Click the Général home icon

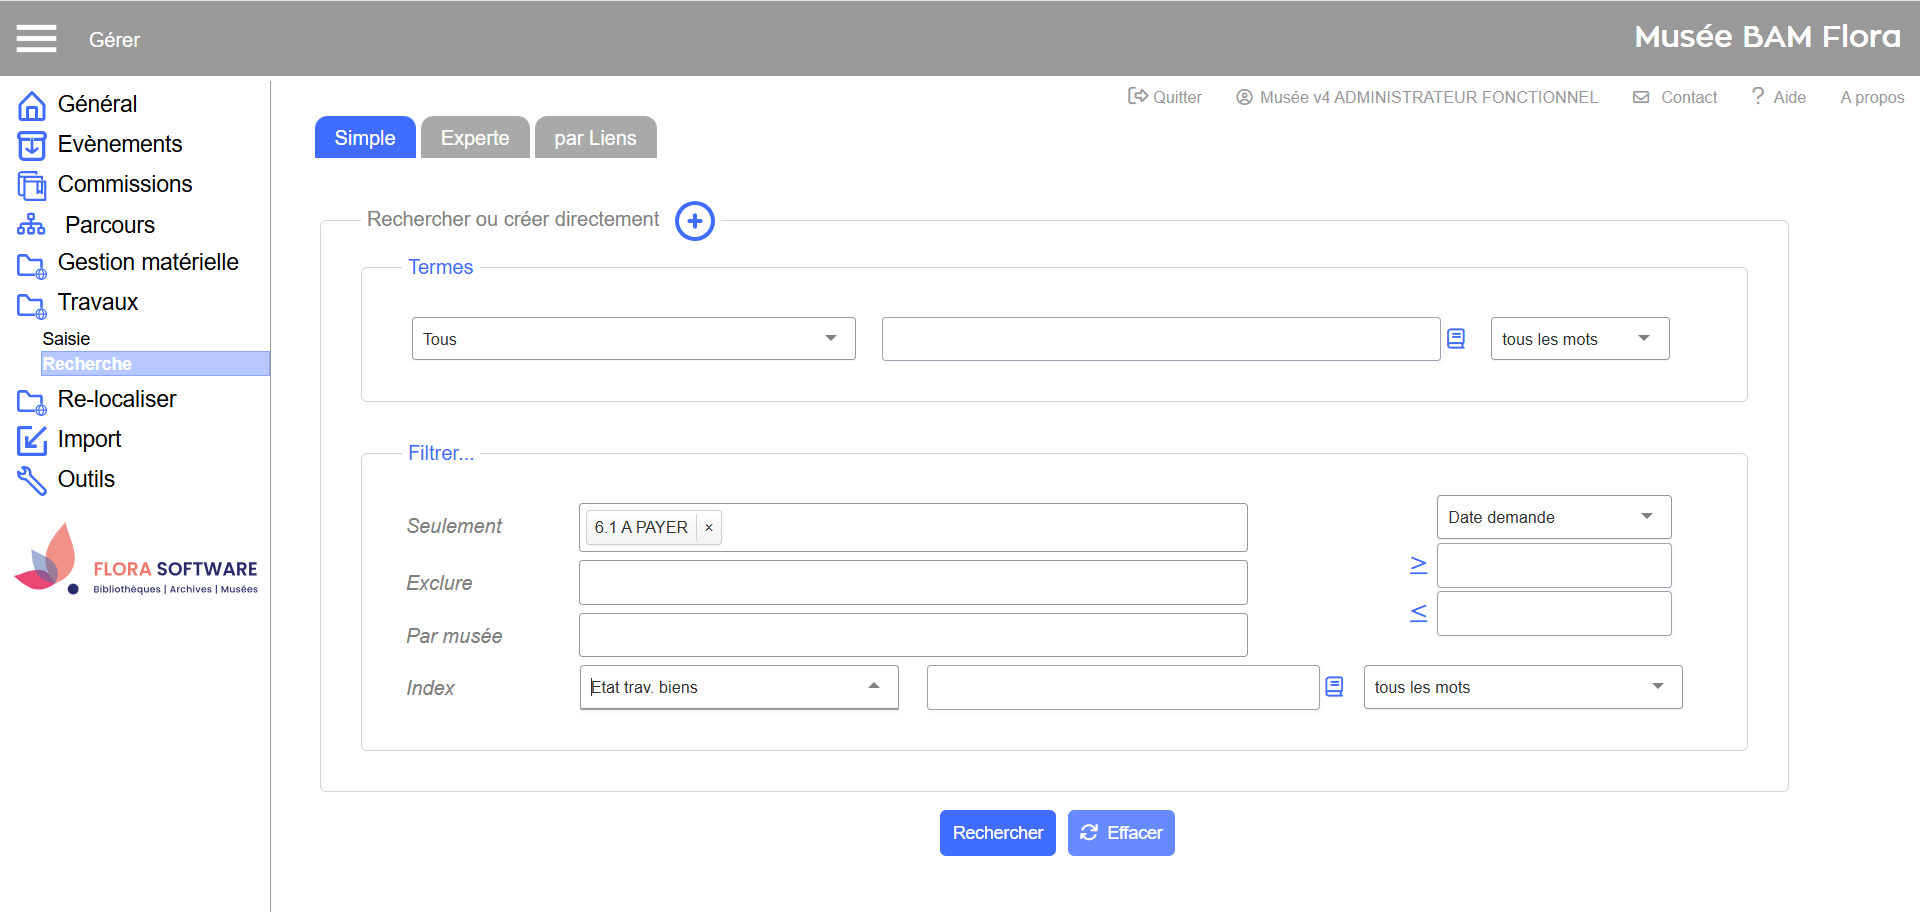pyautogui.click(x=31, y=105)
